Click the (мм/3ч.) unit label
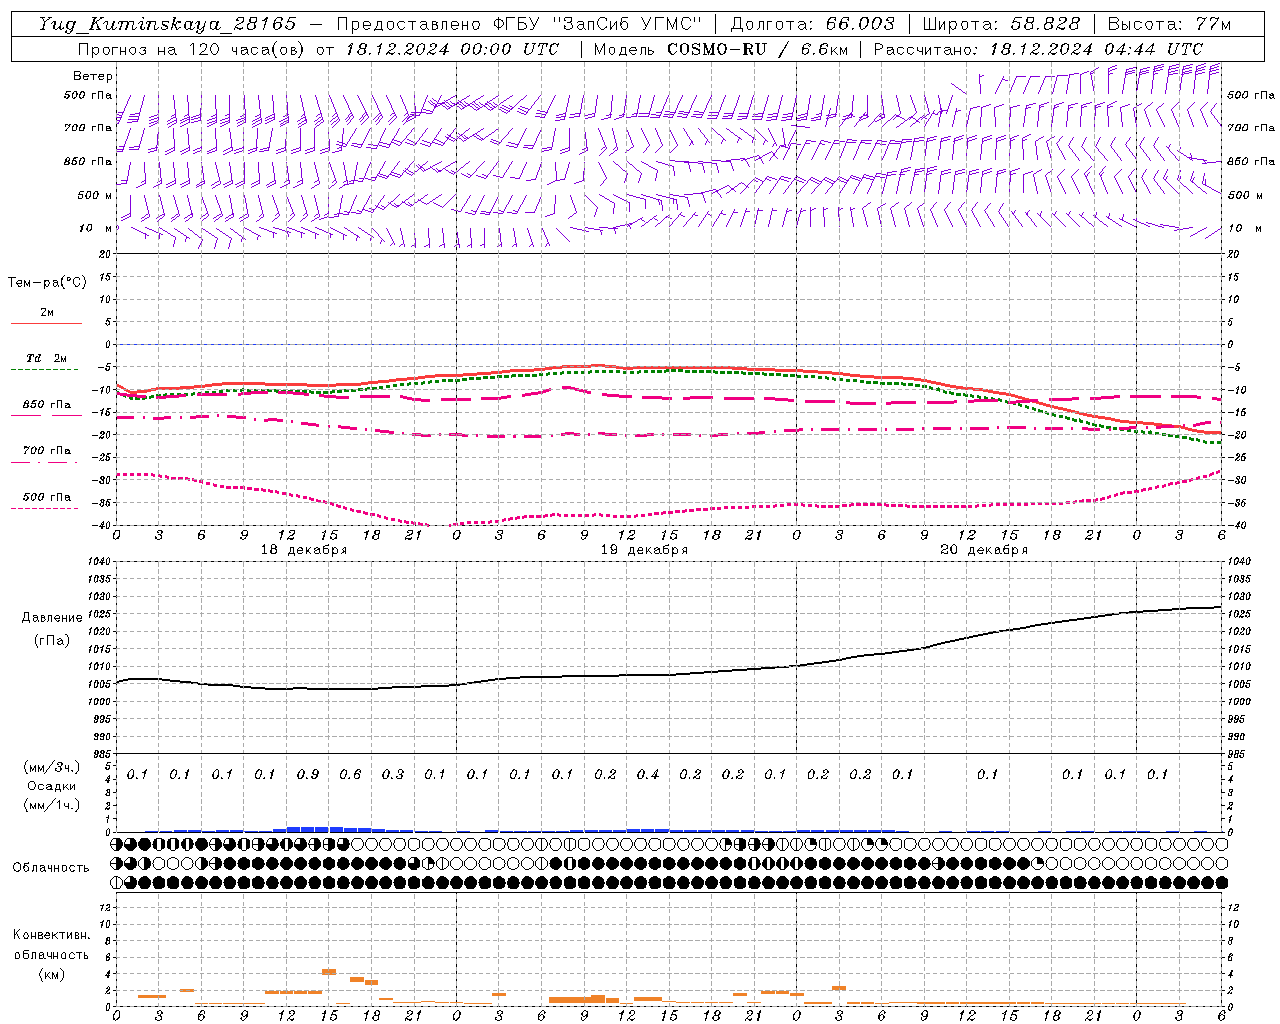Viewport: 1280px width, 1024px height. 52,767
